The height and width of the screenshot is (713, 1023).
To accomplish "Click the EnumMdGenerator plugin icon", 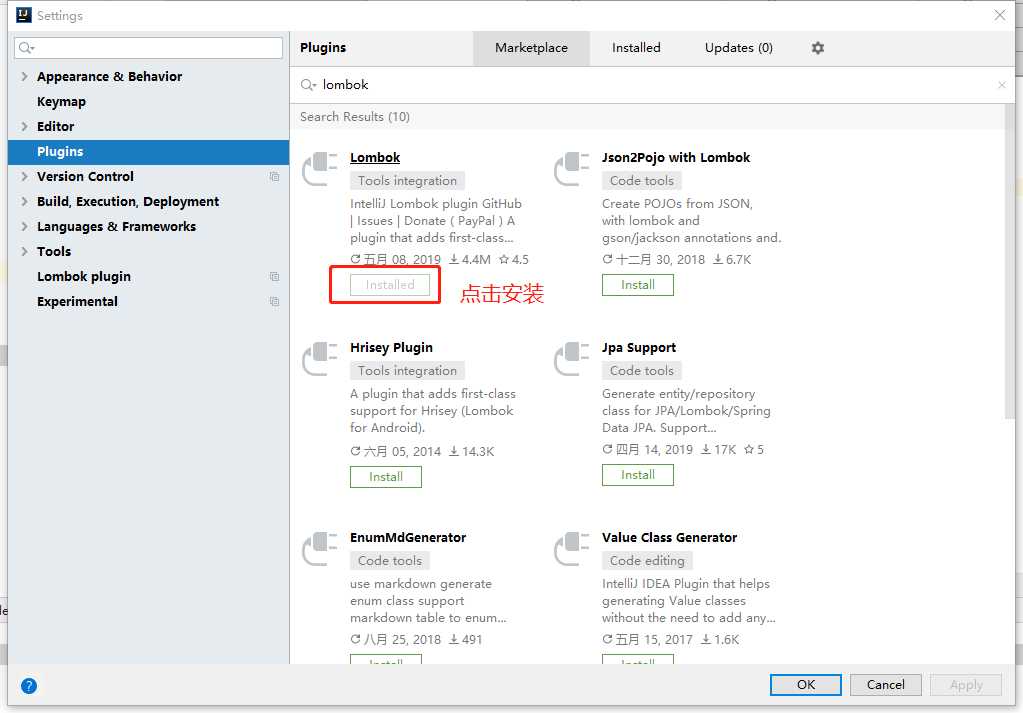I will 320,549.
